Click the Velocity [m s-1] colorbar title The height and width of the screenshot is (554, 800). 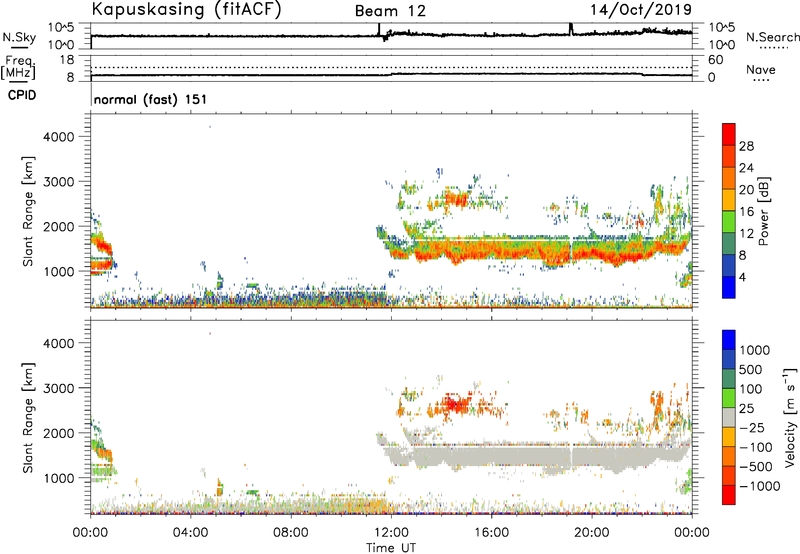[790, 417]
